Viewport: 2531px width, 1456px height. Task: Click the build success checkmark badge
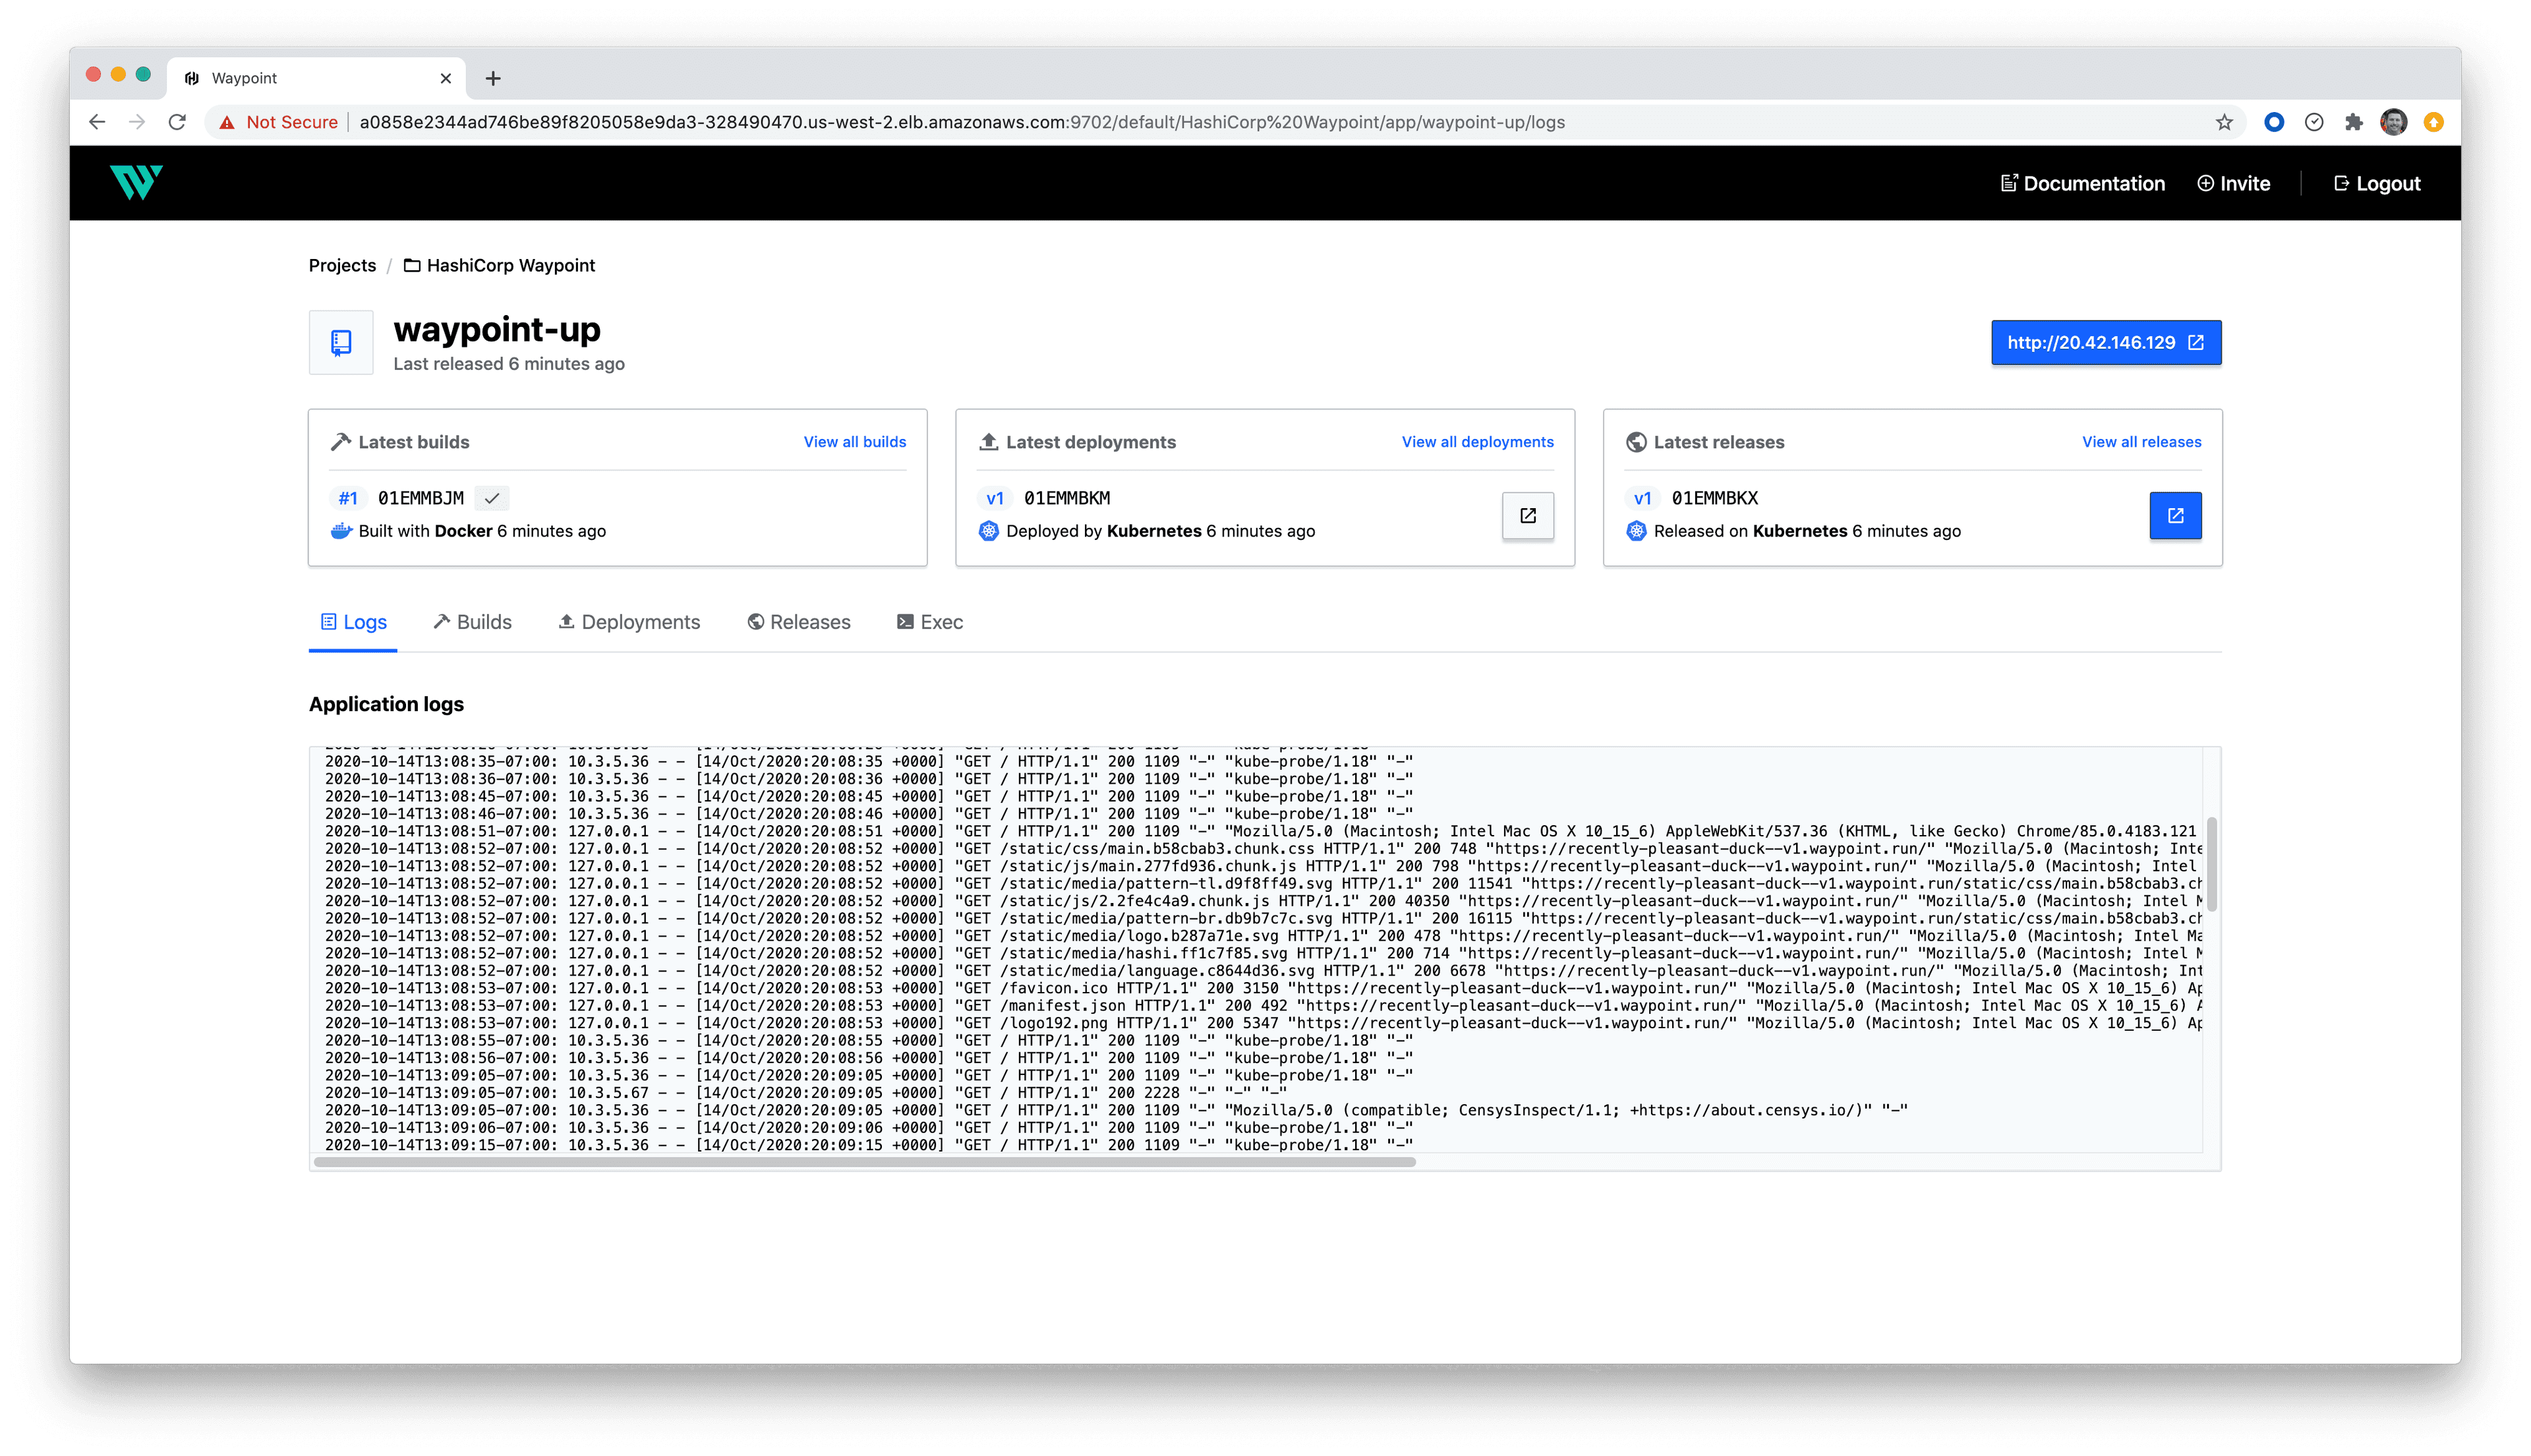click(492, 498)
